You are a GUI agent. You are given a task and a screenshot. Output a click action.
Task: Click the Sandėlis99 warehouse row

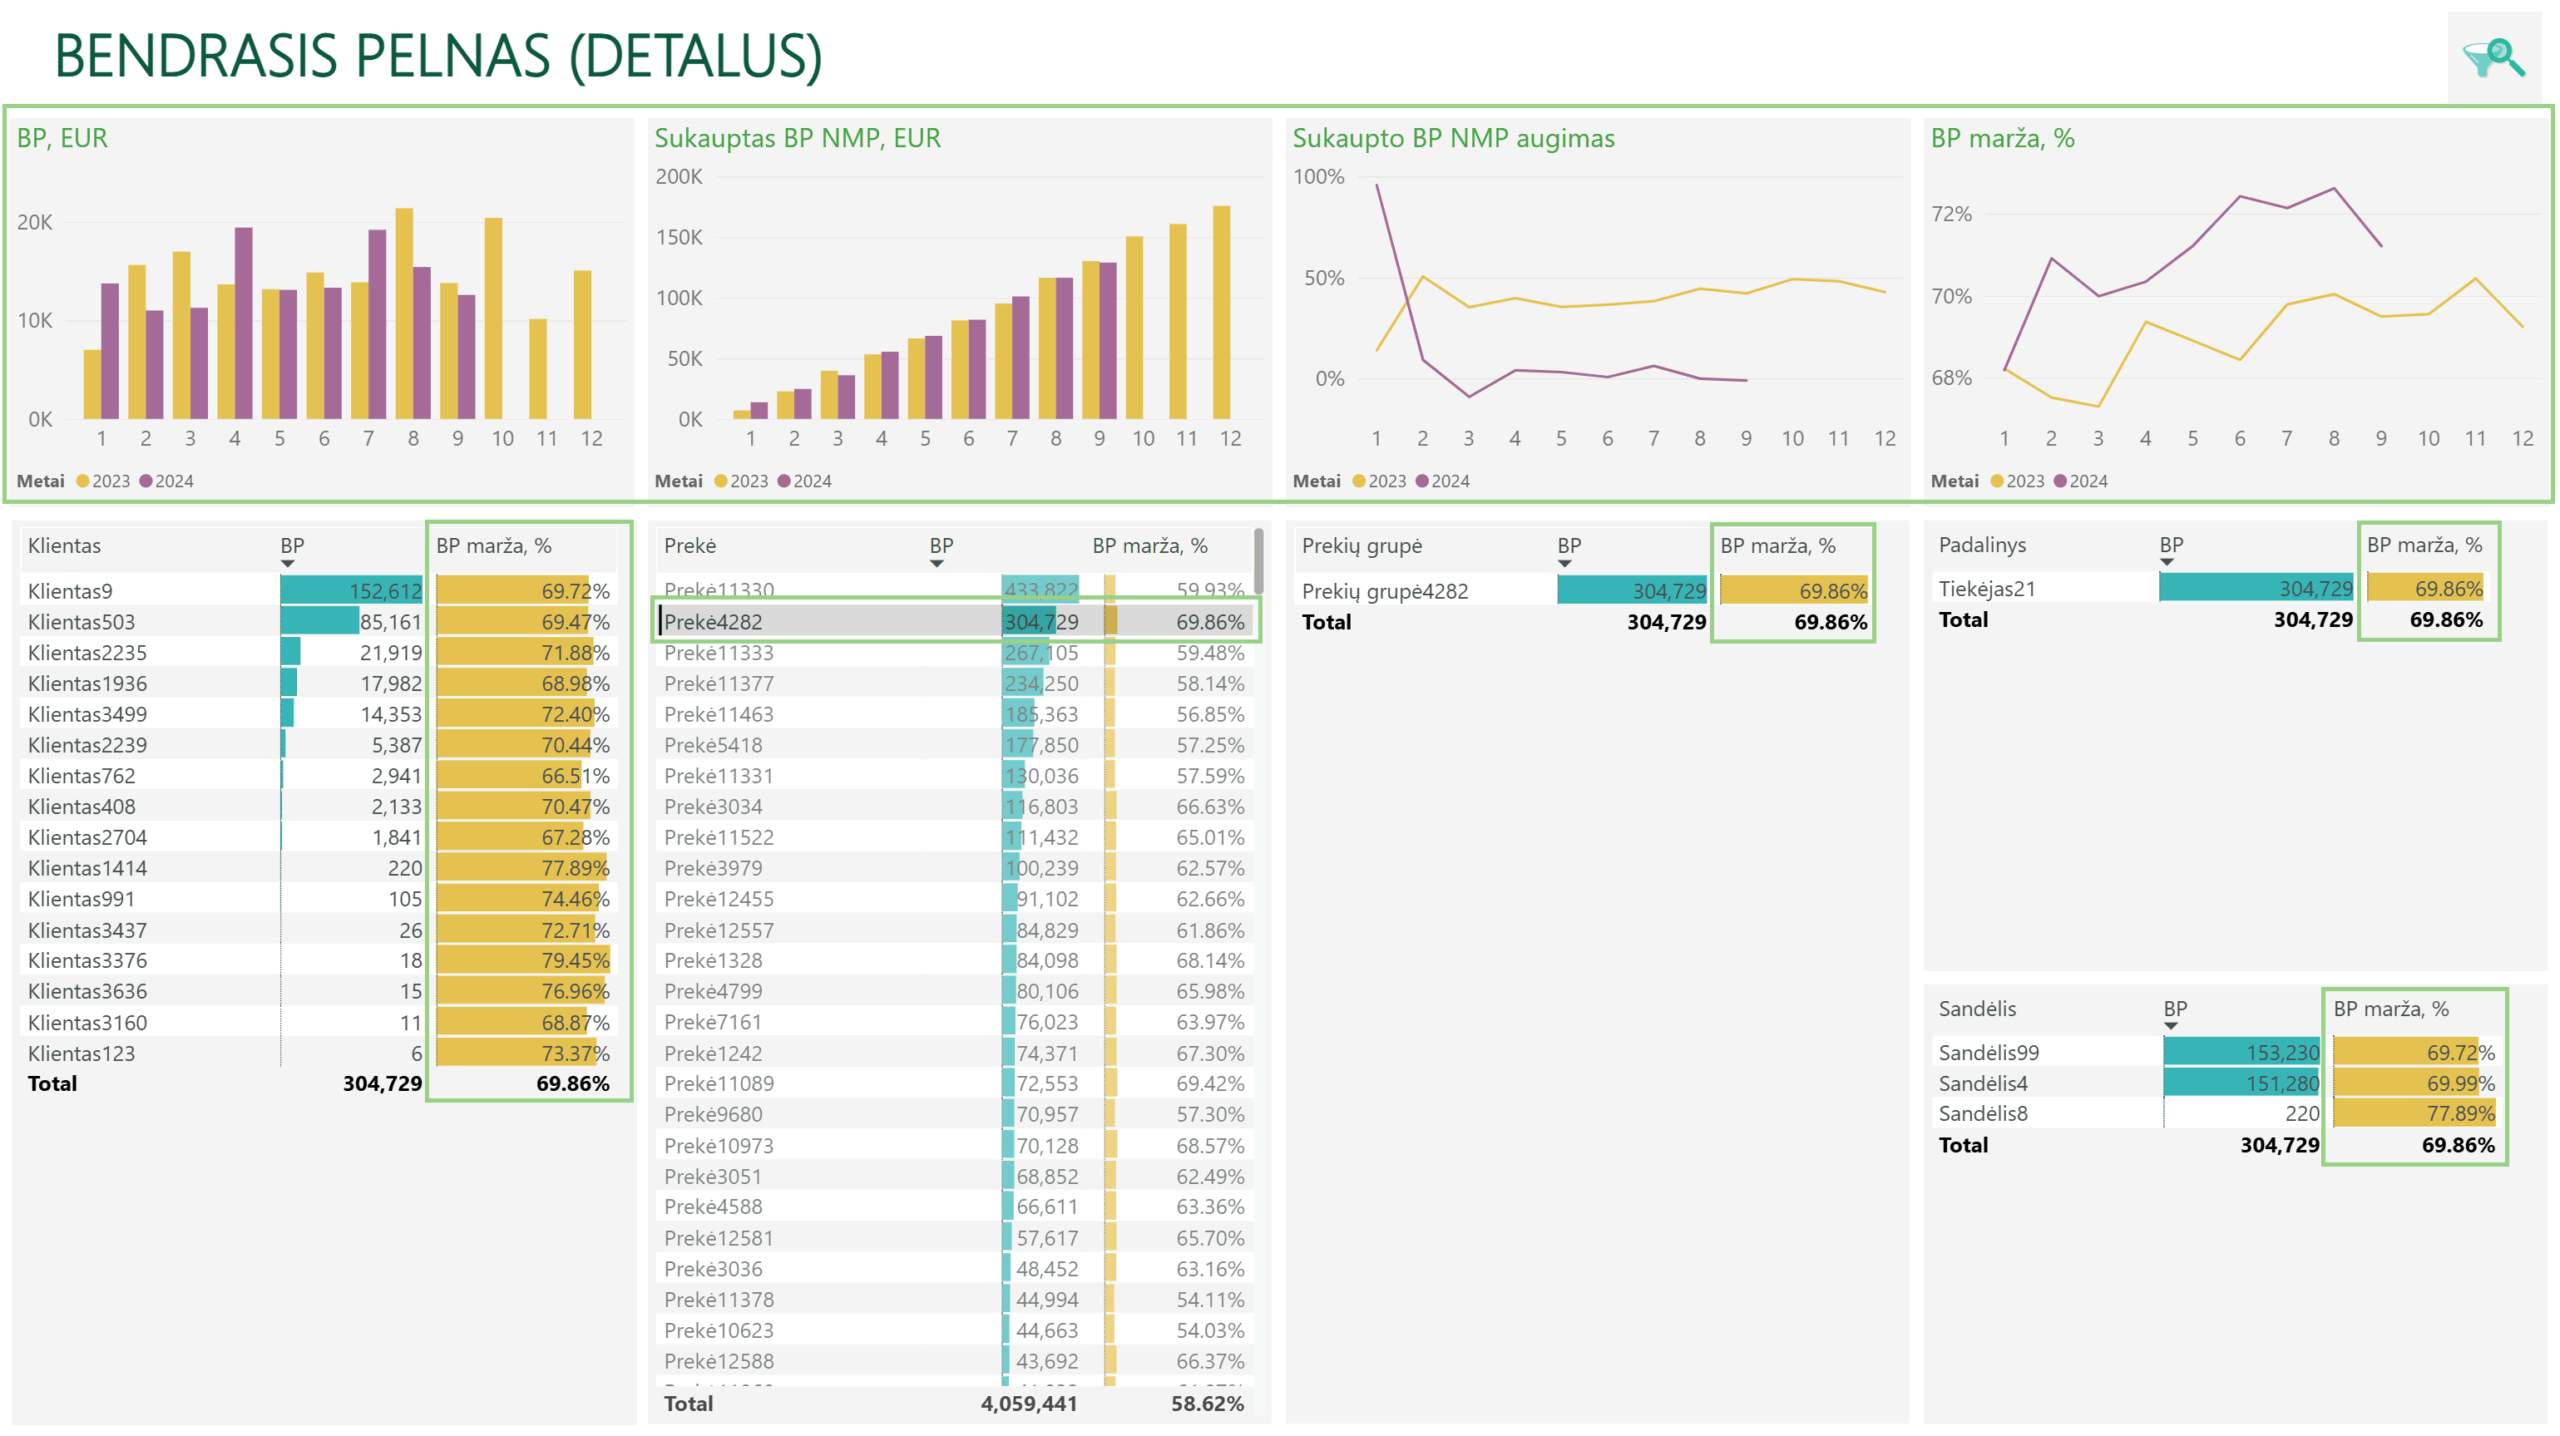2217,1053
